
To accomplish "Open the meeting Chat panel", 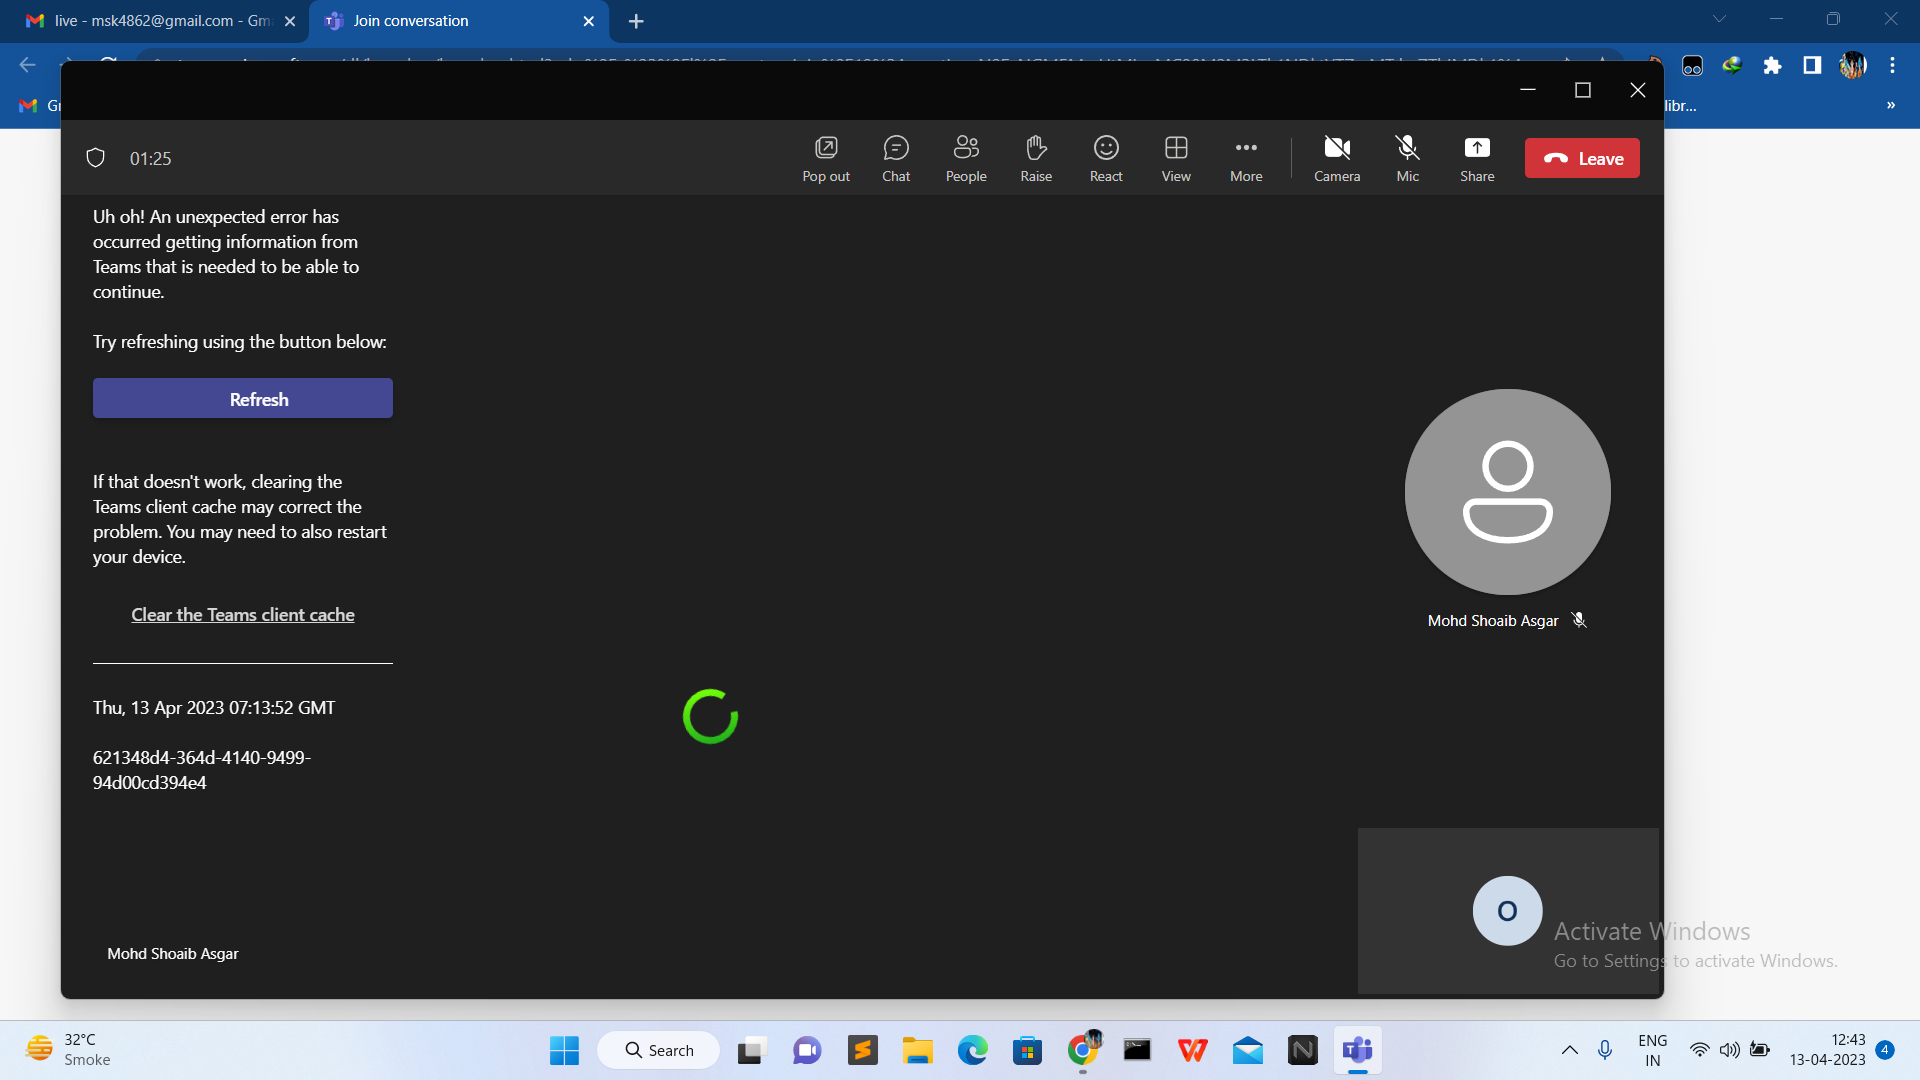I will [896, 159].
